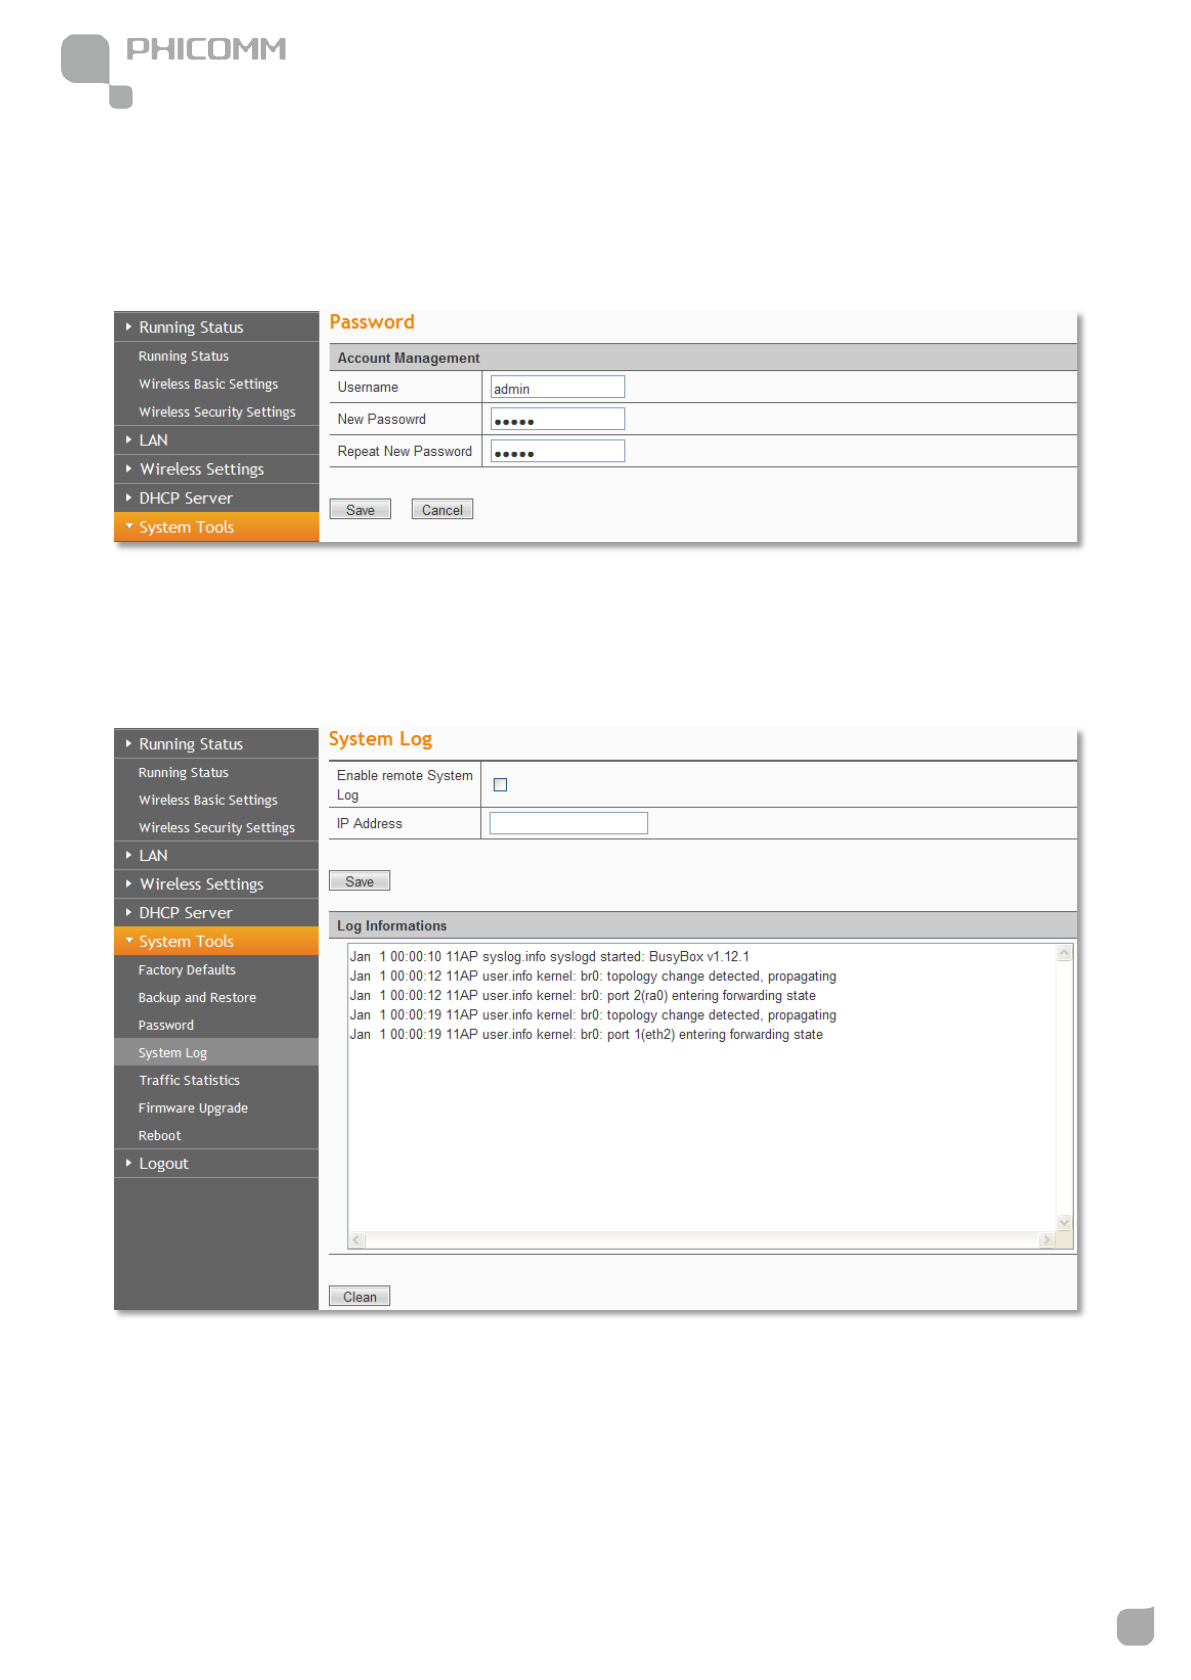The height and width of the screenshot is (1680, 1191).
Task: Expand Wireless Settings in System Log sidebar
Action: tap(216, 884)
